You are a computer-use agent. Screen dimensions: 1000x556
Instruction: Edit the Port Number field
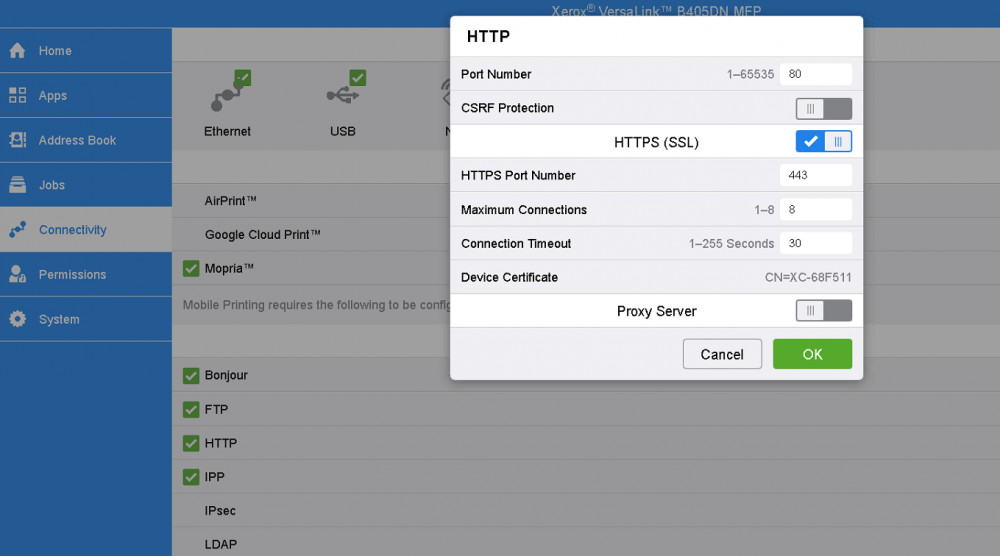click(x=815, y=74)
